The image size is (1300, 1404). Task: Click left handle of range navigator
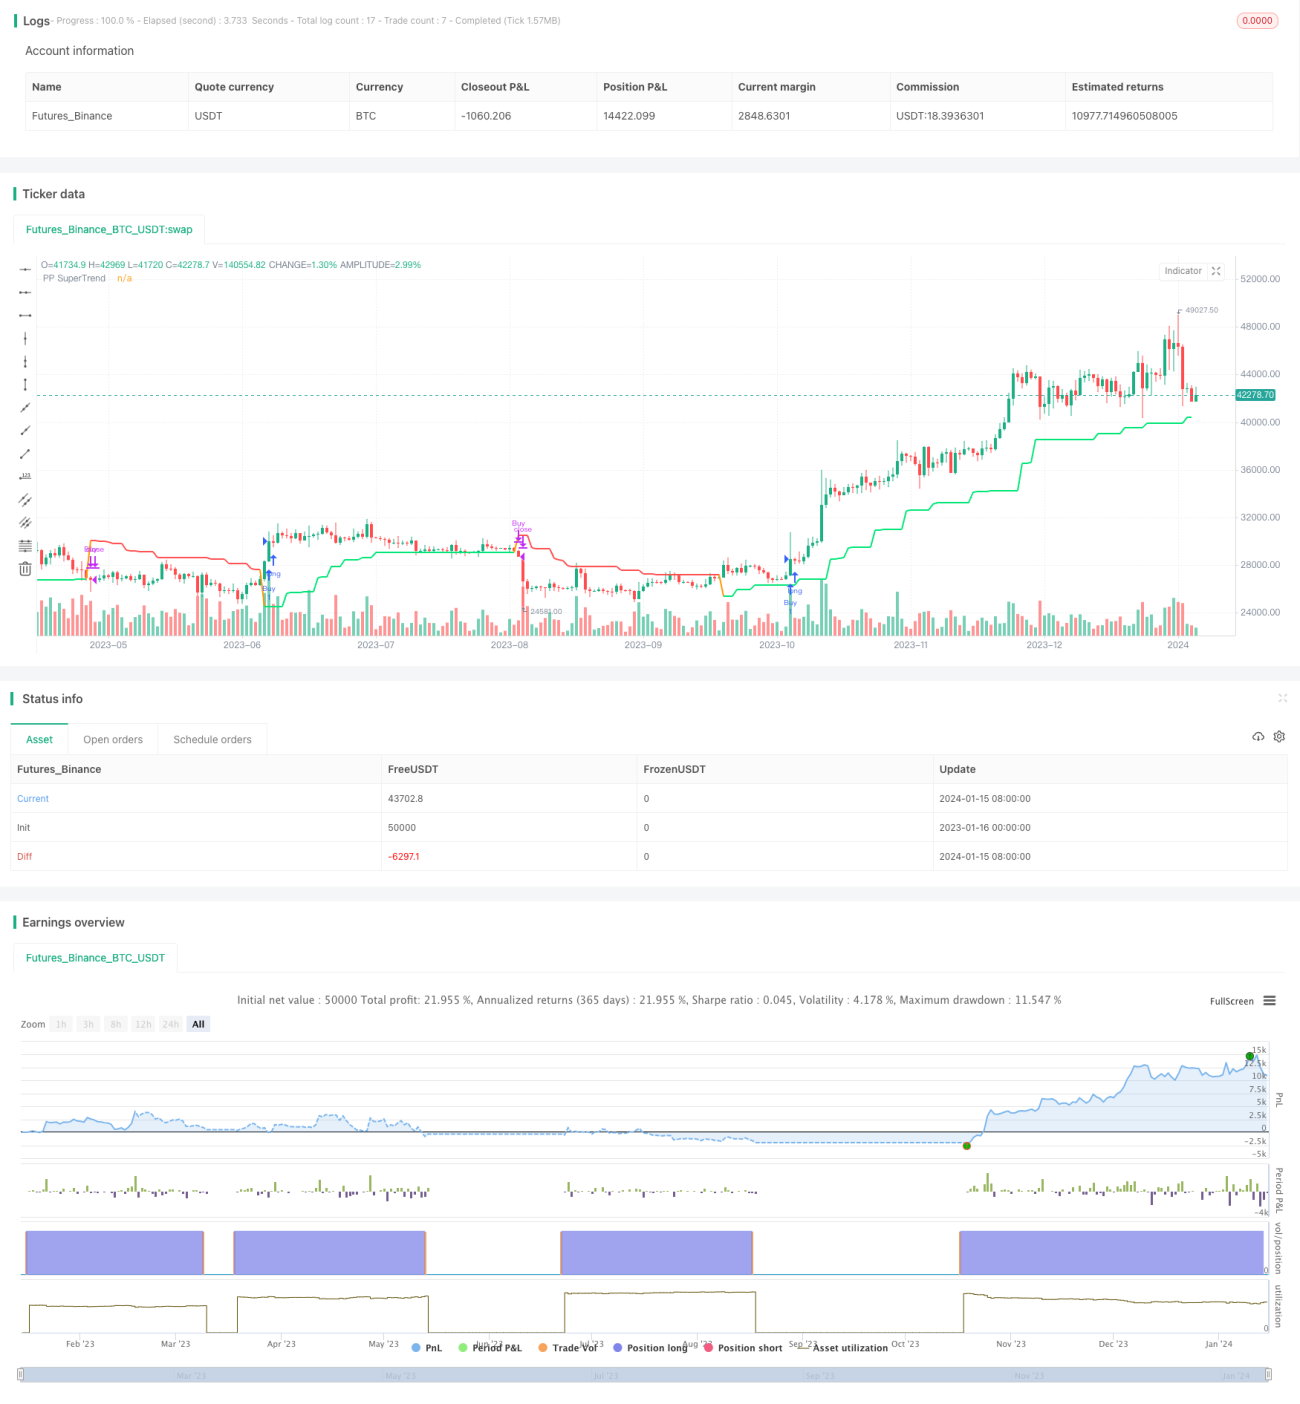[21, 1375]
